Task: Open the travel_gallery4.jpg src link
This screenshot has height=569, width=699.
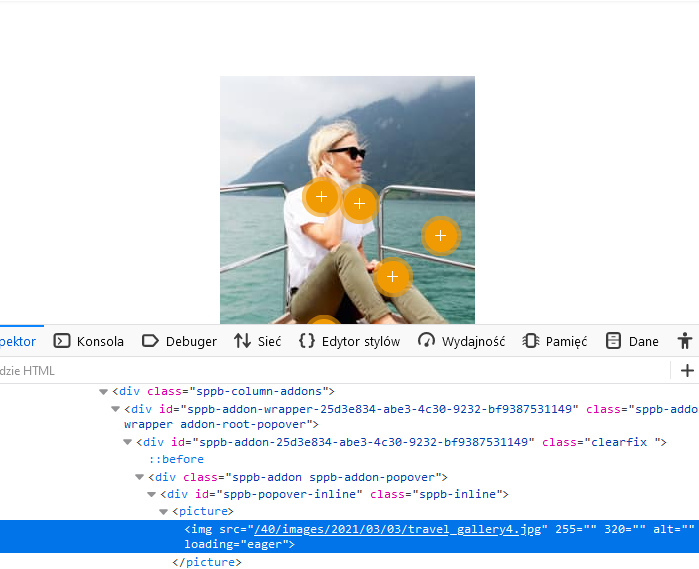Action: click(398, 529)
